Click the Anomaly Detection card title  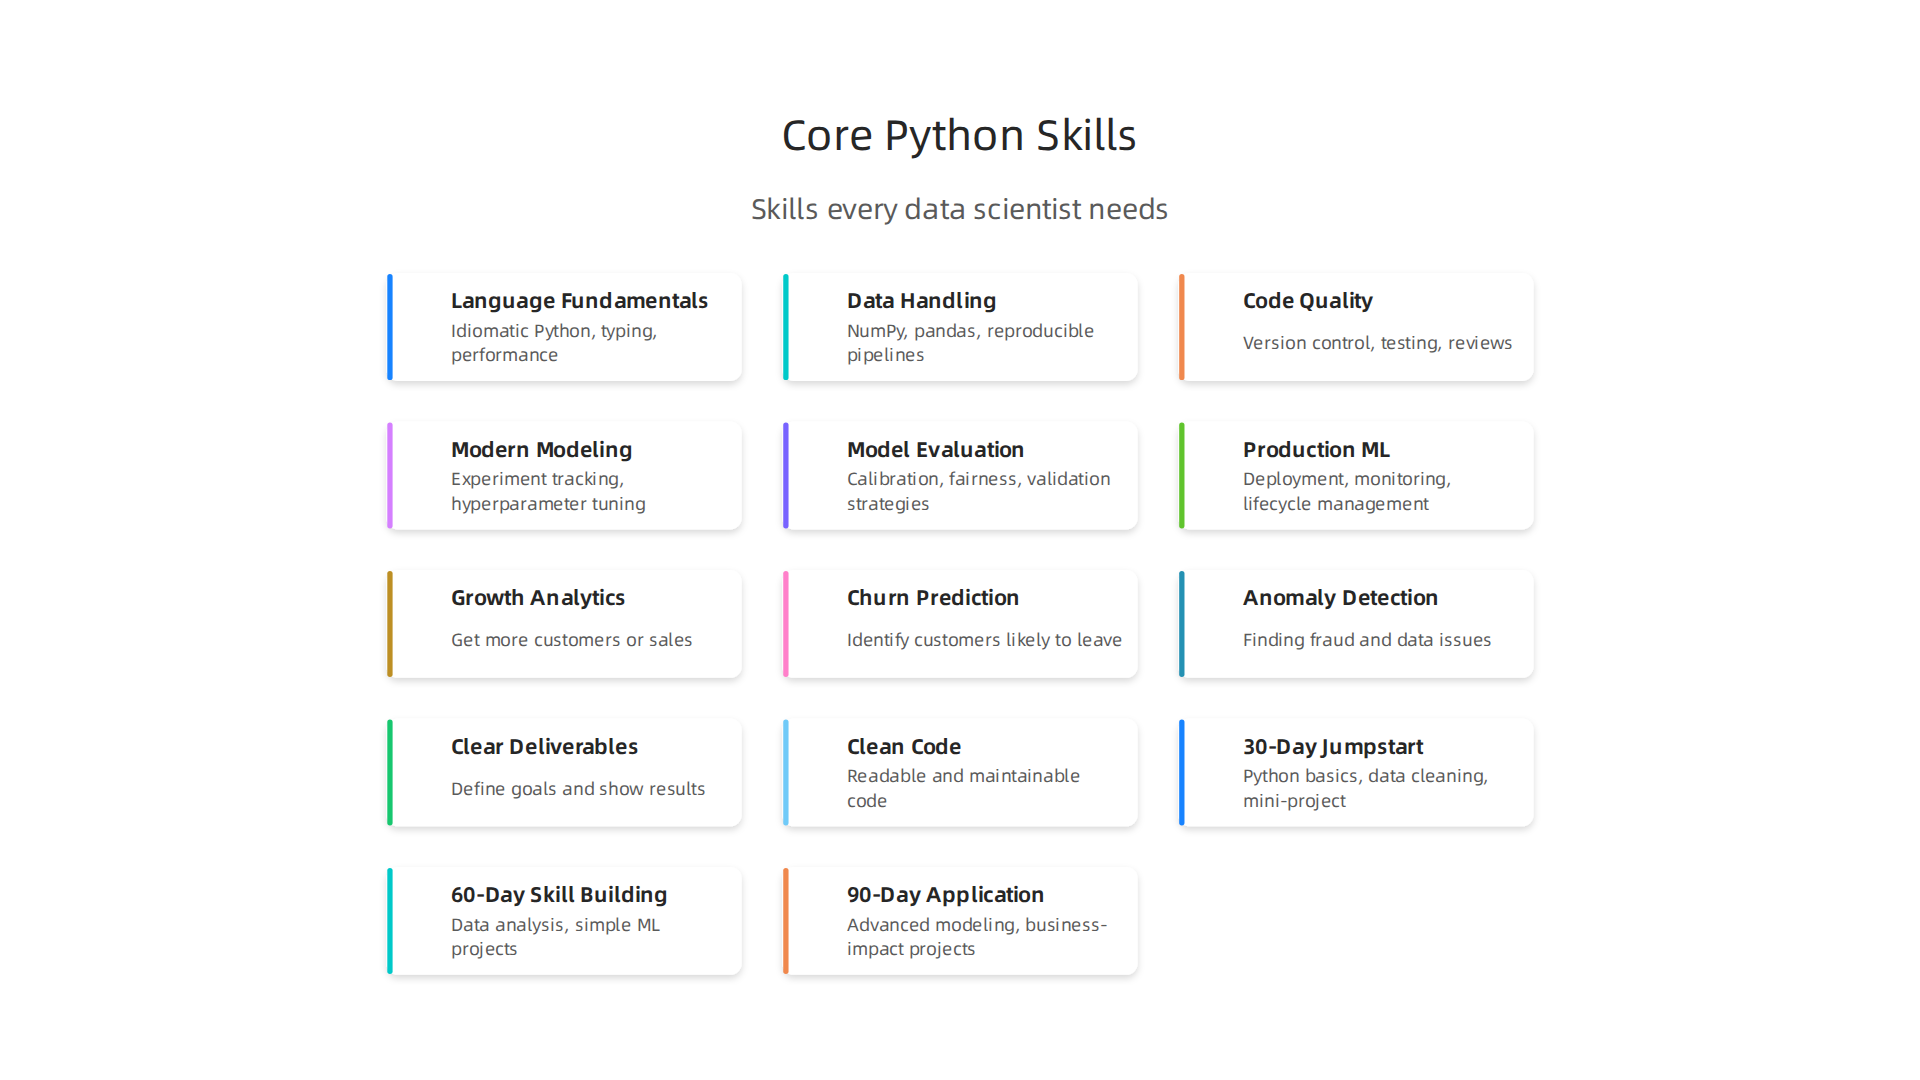coord(1340,598)
